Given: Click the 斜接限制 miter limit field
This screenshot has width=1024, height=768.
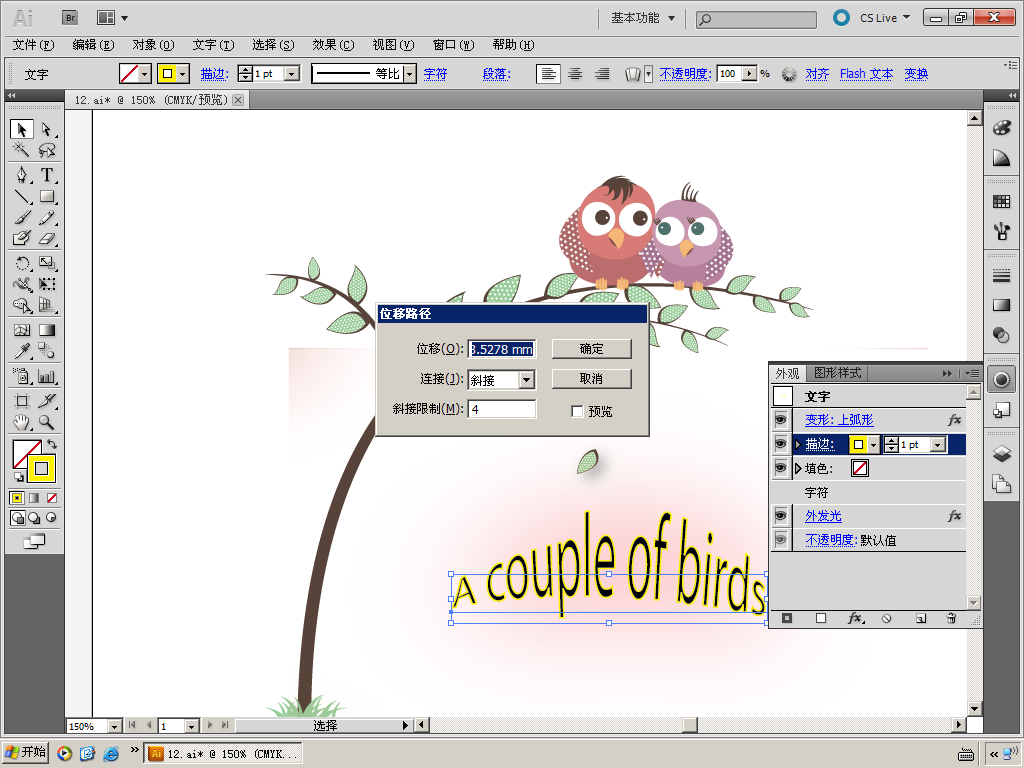Looking at the screenshot, I should (502, 409).
